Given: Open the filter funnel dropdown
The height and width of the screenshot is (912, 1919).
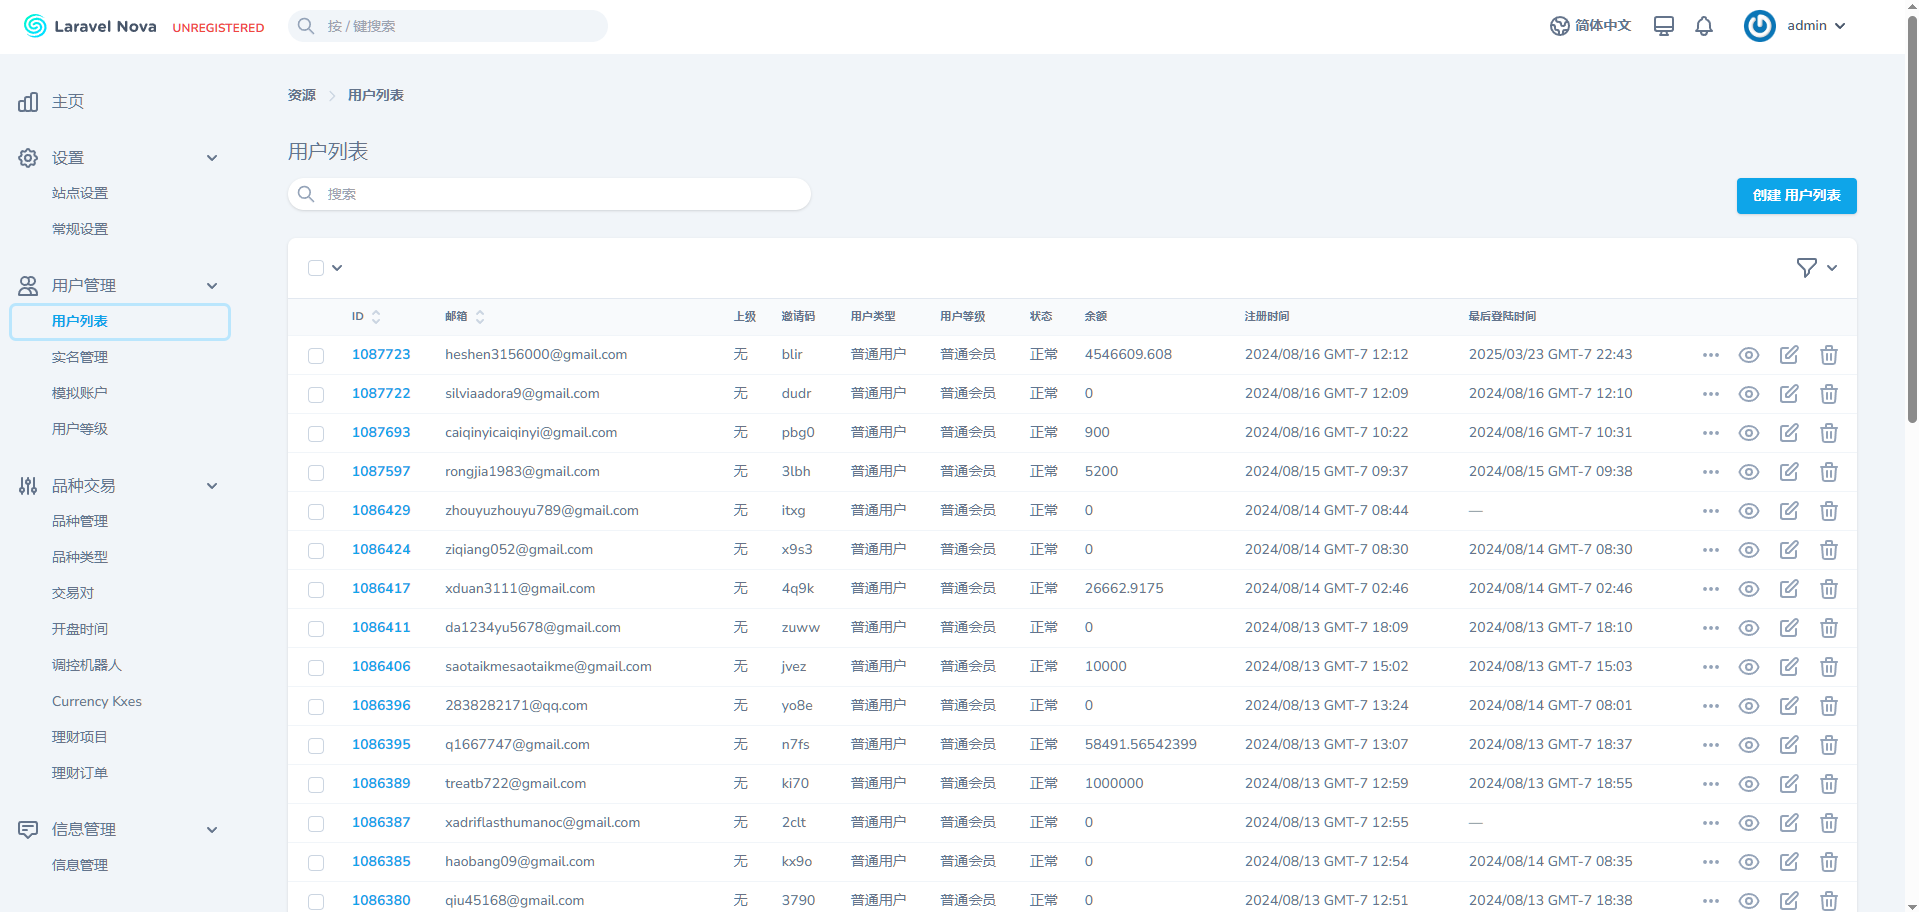Looking at the screenshot, I should click(1816, 268).
